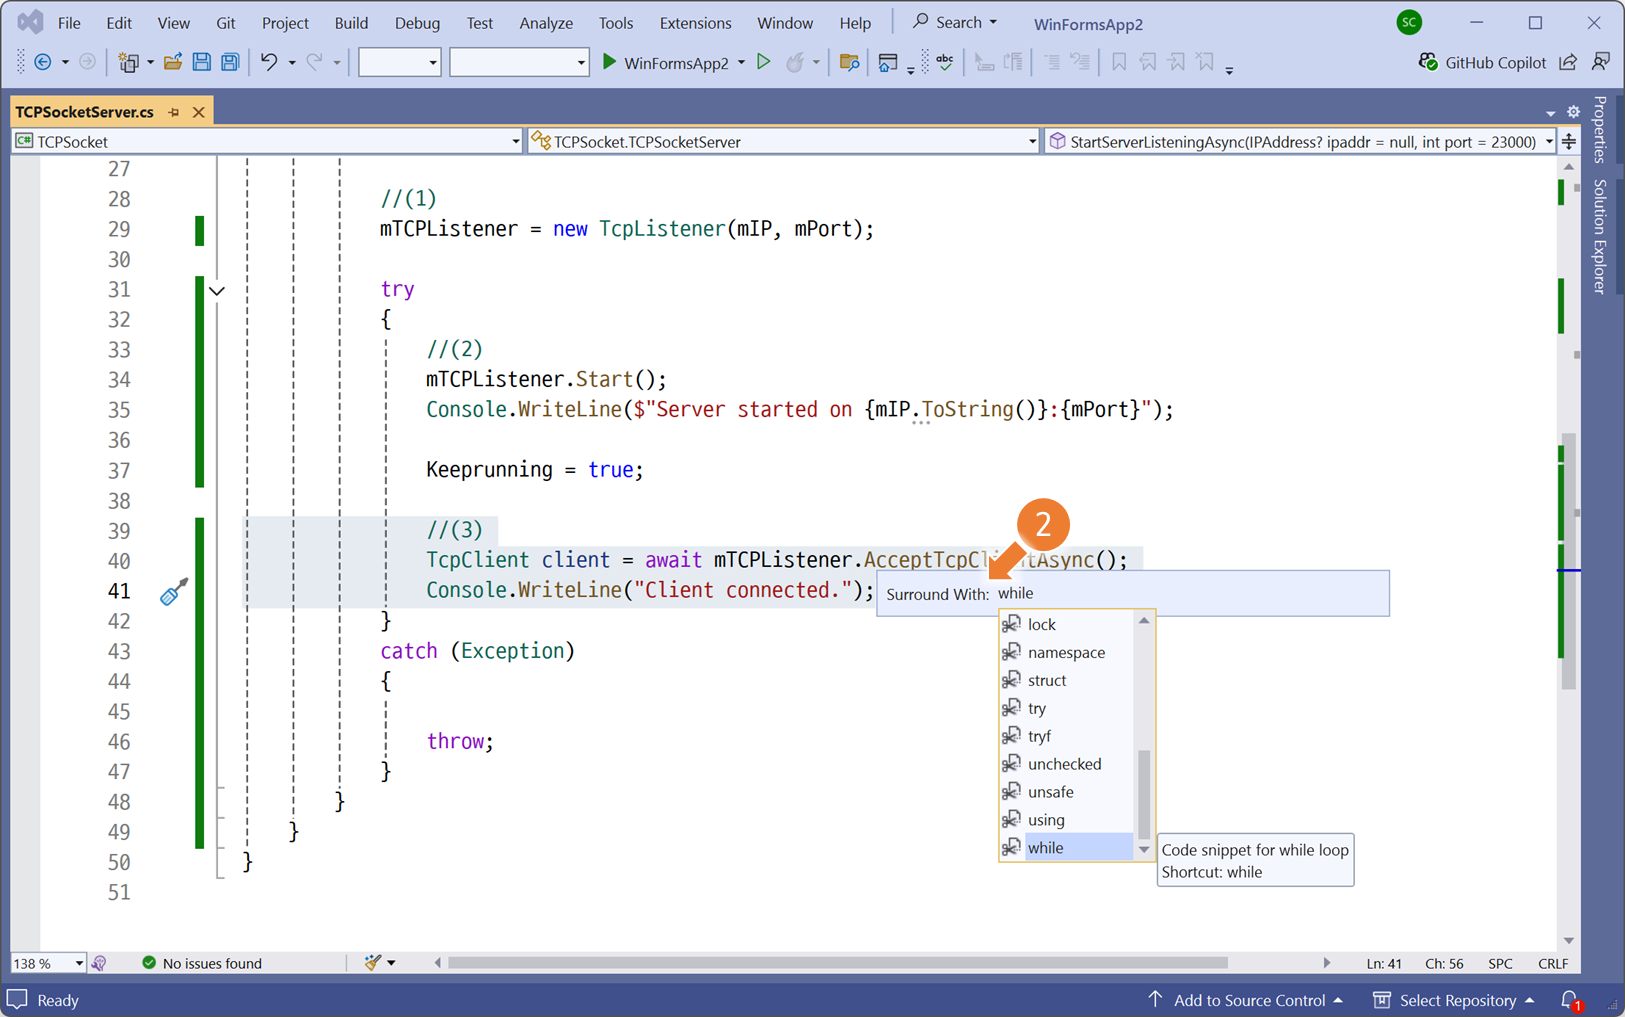Open the editor window settings gear icon
The width and height of the screenshot is (1625, 1017).
[1573, 112]
